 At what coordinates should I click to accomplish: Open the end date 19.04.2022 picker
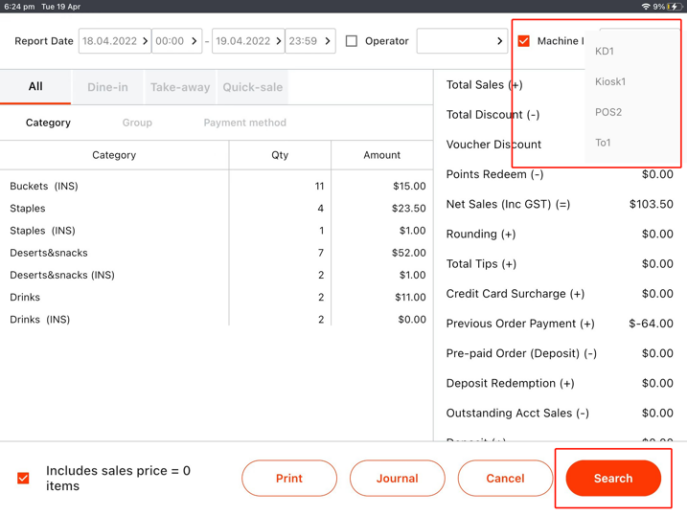(x=246, y=41)
